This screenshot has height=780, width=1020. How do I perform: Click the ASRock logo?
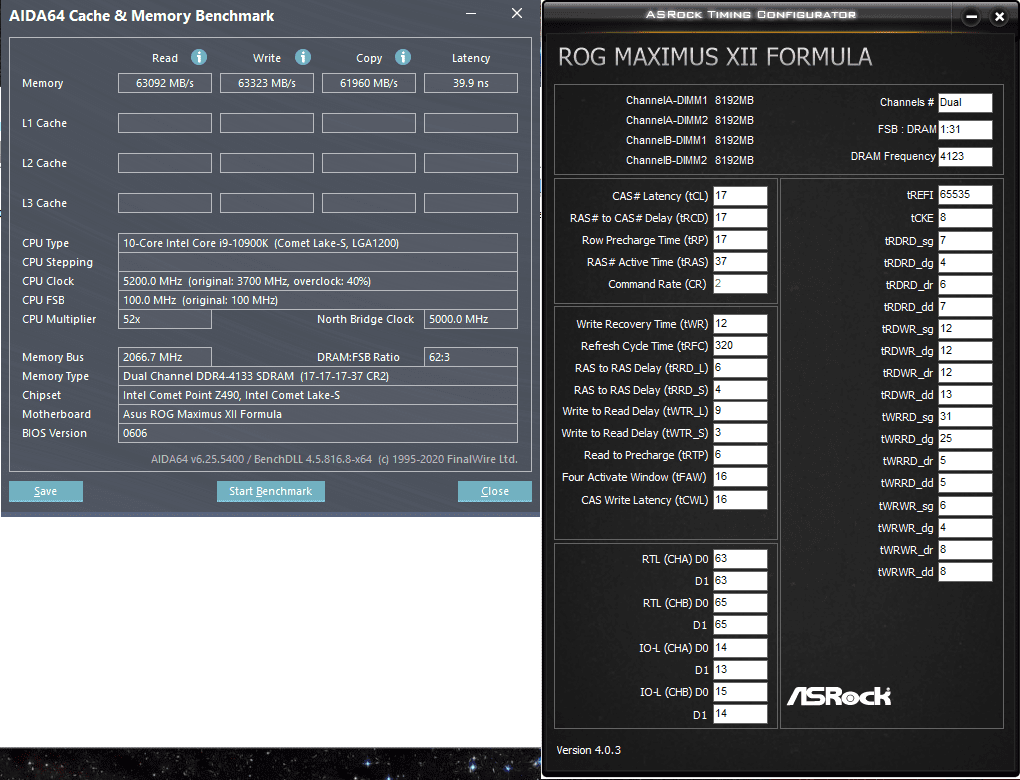click(839, 696)
